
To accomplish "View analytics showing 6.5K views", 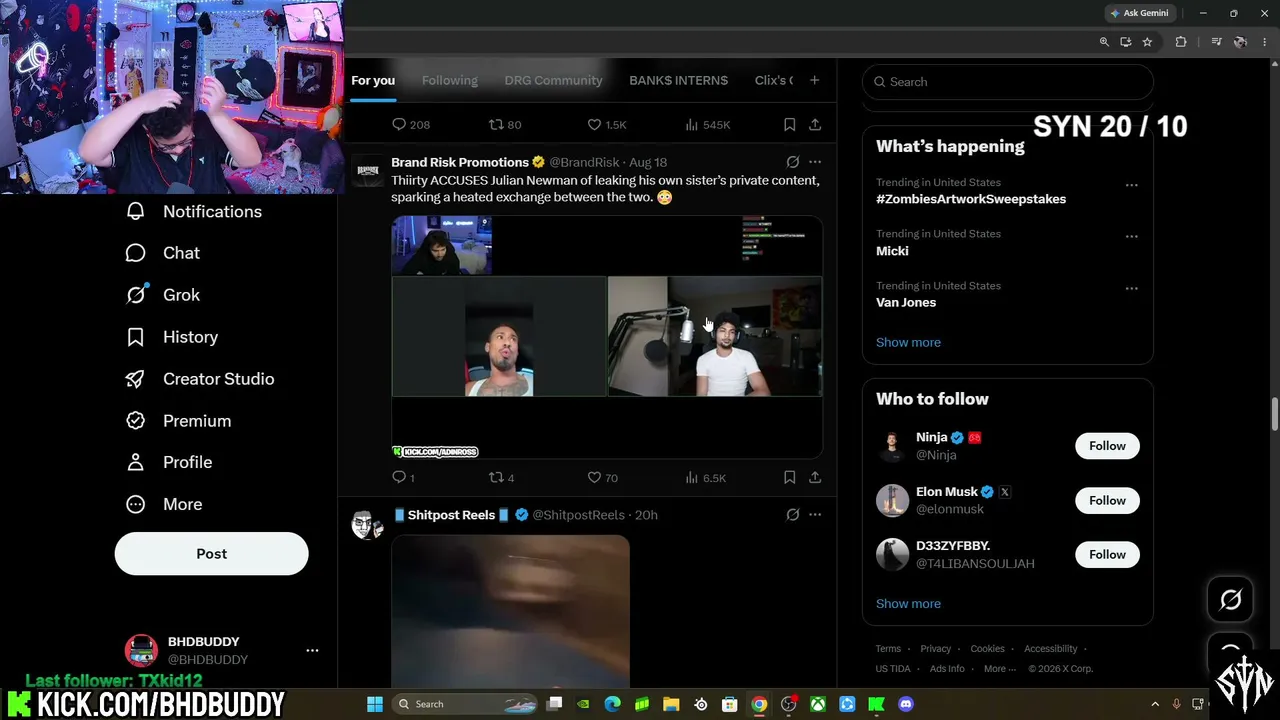I will click(x=706, y=478).
